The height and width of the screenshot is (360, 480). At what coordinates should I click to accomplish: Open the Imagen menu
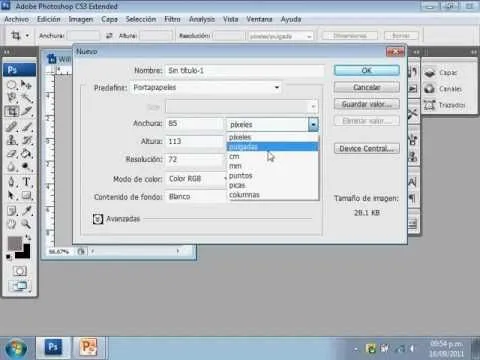(x=81, y=19)
